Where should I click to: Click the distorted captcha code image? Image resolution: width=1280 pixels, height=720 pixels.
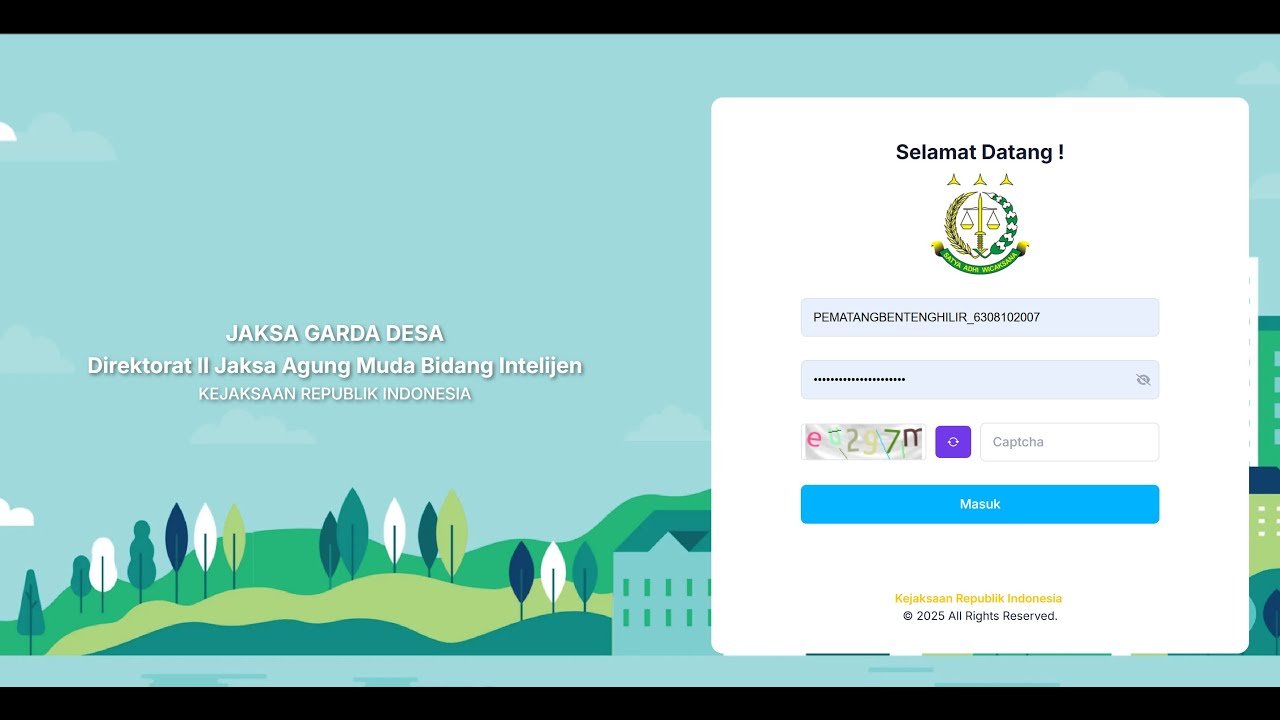[x=863, y=442]
